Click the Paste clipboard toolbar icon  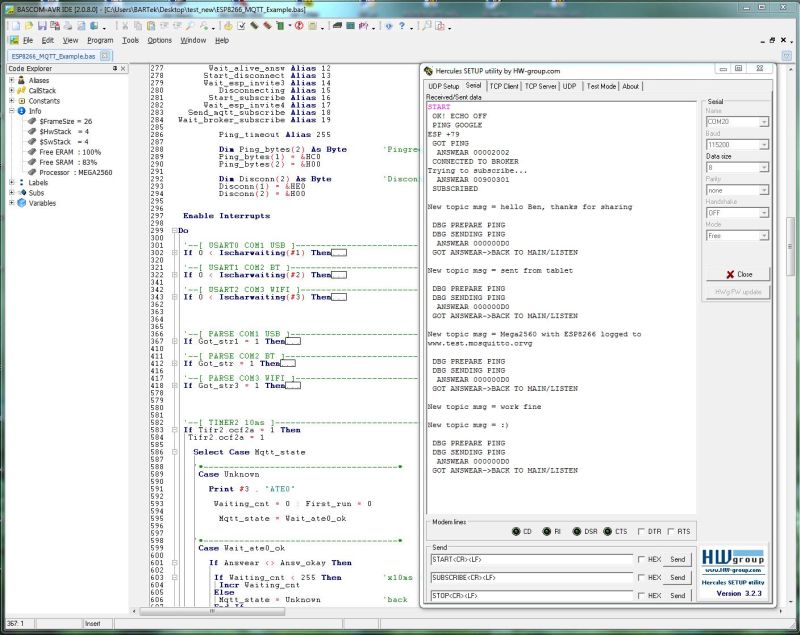click(151, 26)
